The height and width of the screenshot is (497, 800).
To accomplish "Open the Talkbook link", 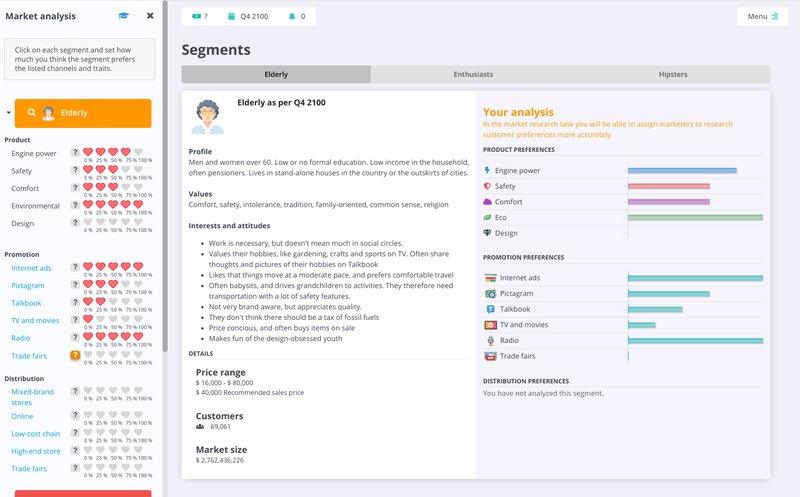I will 26,303.
